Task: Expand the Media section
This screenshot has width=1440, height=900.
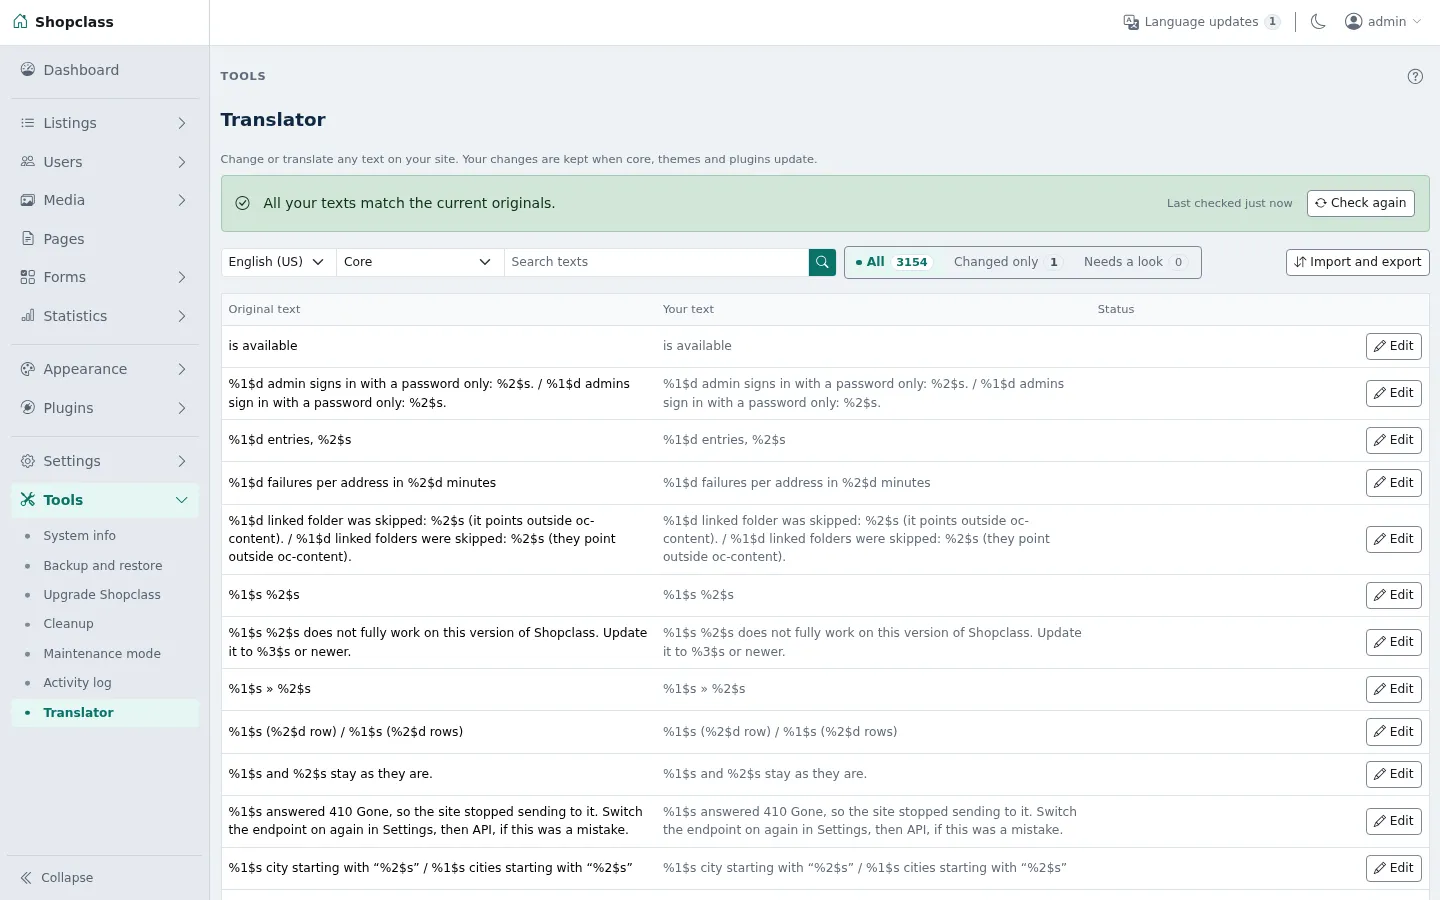Action: tap(105, 200)
